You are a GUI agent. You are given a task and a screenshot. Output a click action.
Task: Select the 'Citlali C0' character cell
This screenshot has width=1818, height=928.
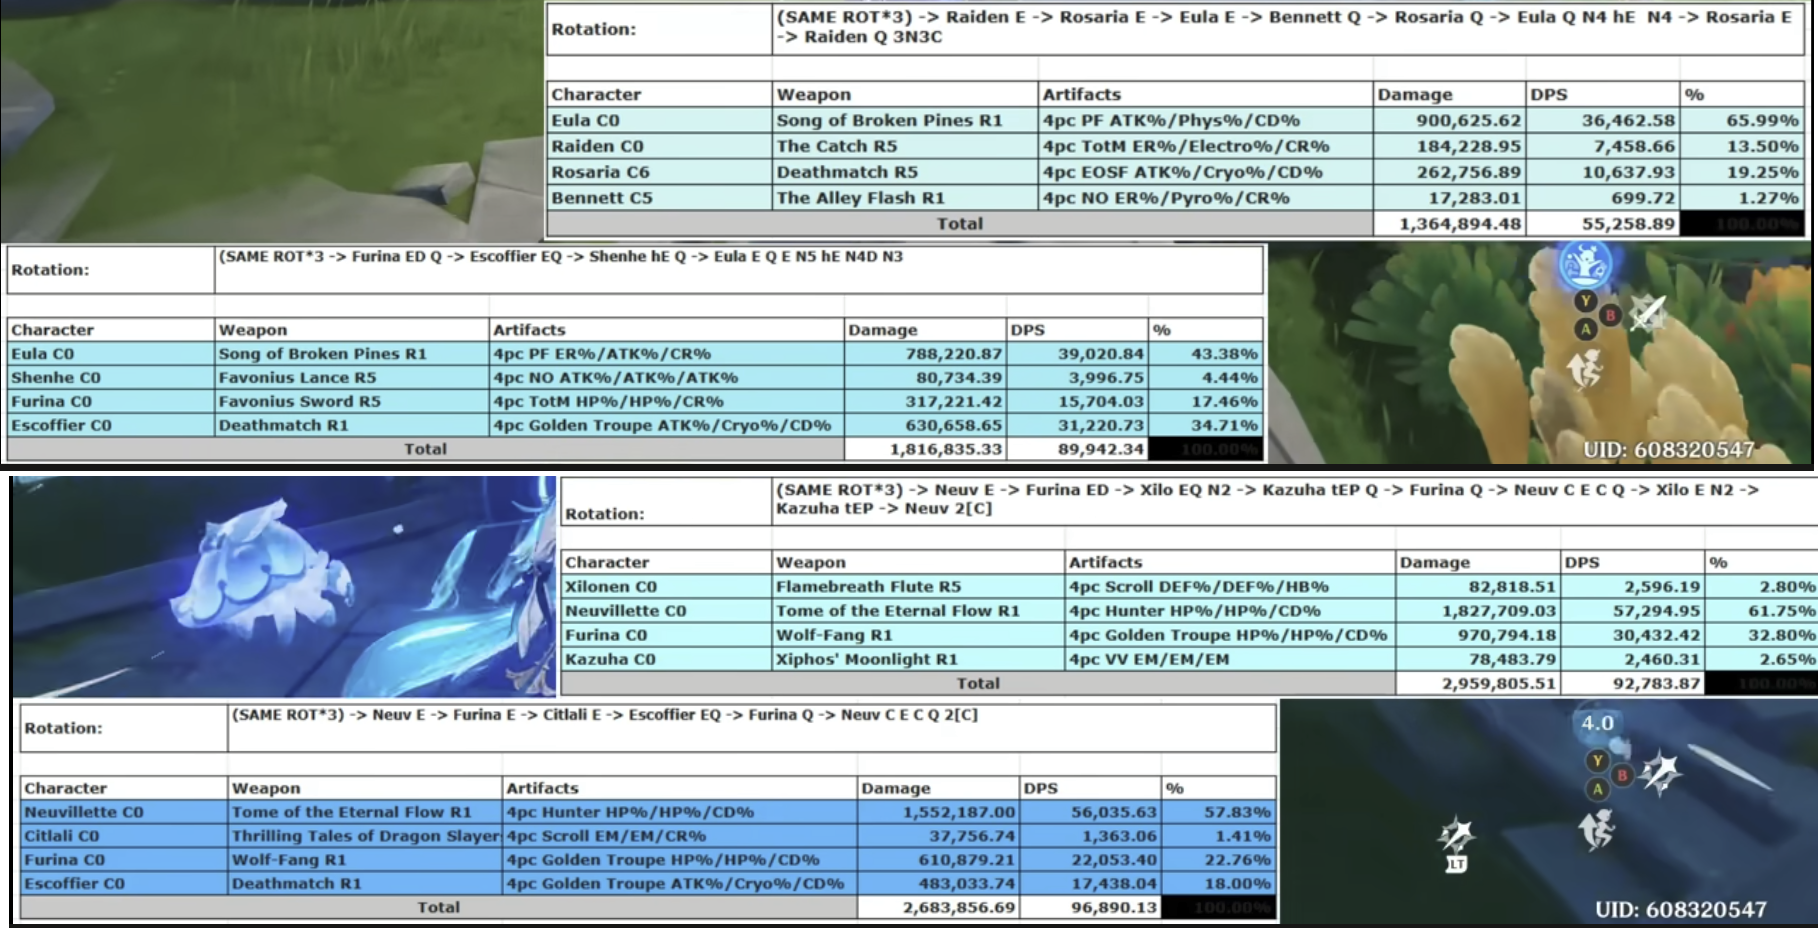click(x=124, y=836)
